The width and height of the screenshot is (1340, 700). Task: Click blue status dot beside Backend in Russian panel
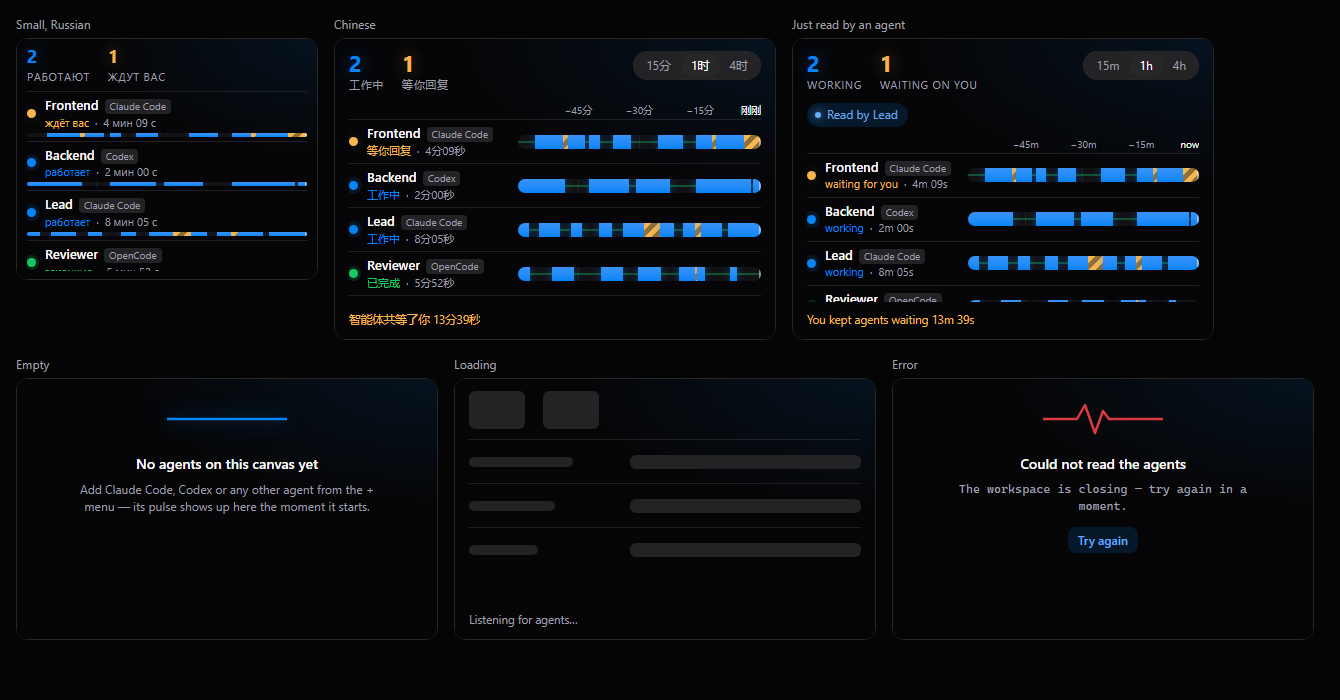pos(32,162)
